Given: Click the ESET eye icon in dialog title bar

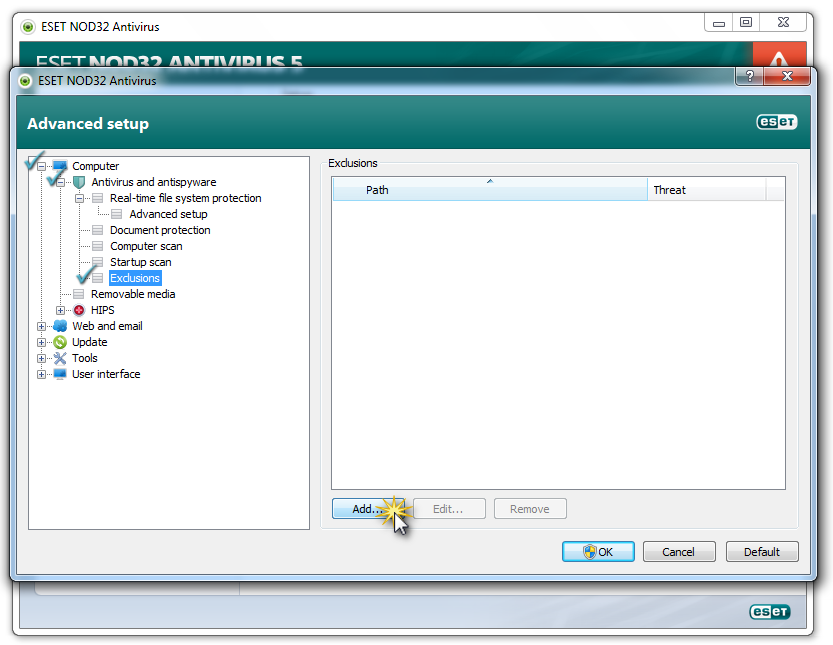Looking at the screenshot, I should 25,81.
